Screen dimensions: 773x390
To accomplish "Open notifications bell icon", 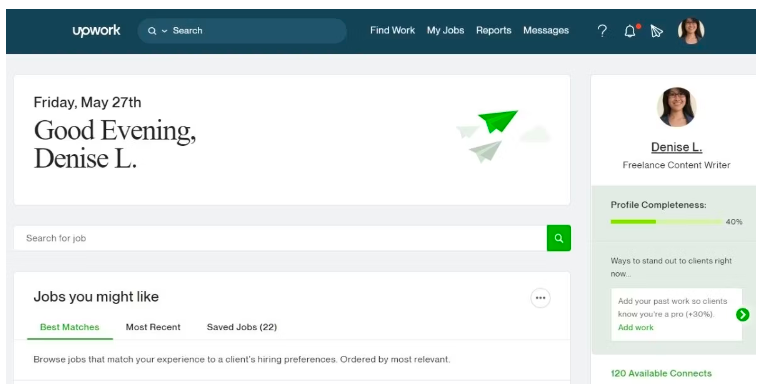I will pos(630,31).
